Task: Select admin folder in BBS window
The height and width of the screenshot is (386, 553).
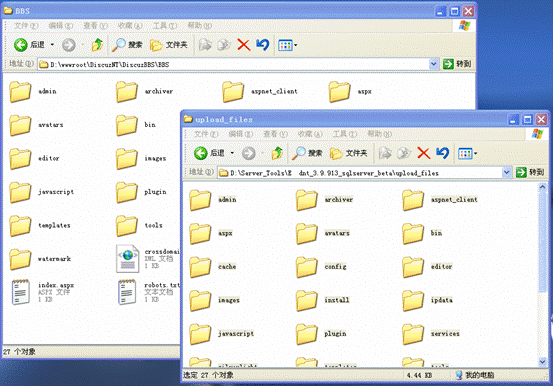Action: coord(33,91)
